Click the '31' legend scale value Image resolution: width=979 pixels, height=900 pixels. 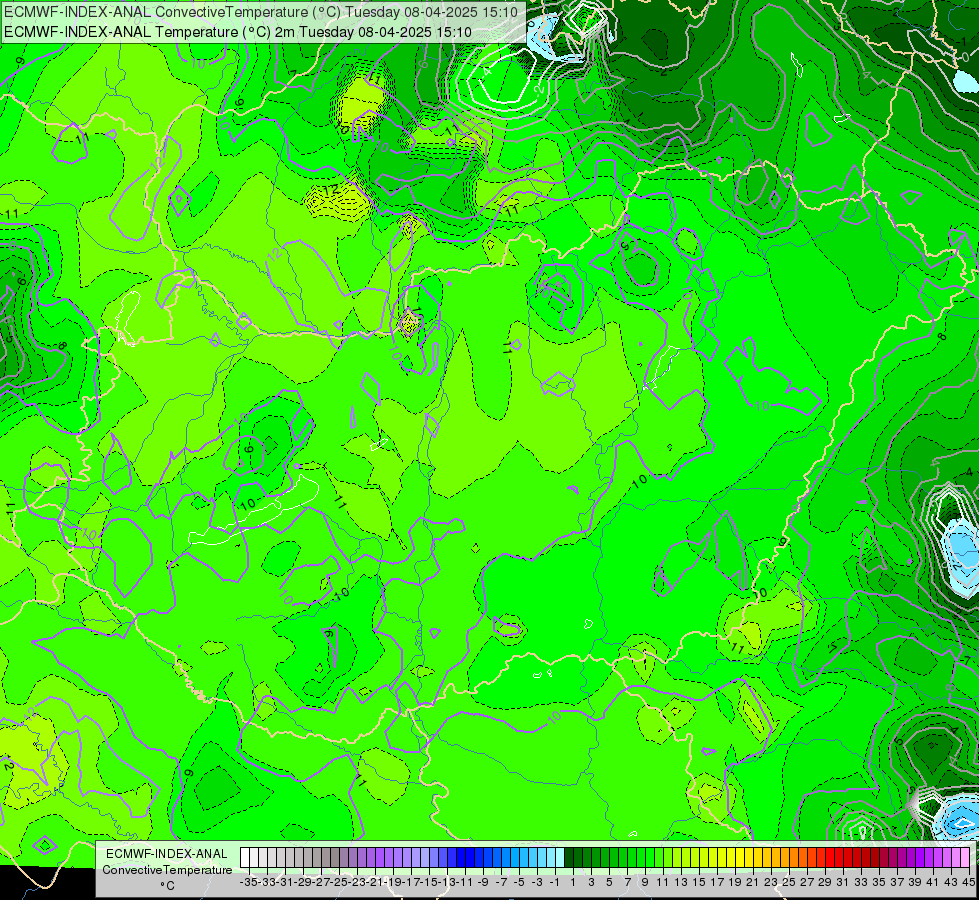tap(843, 882)
